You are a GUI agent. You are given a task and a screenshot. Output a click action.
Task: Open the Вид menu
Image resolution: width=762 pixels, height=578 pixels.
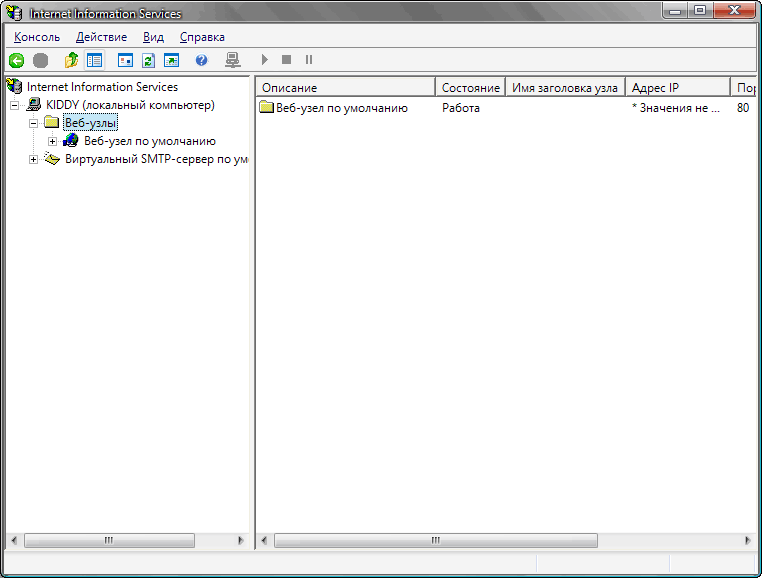(153, 37)
